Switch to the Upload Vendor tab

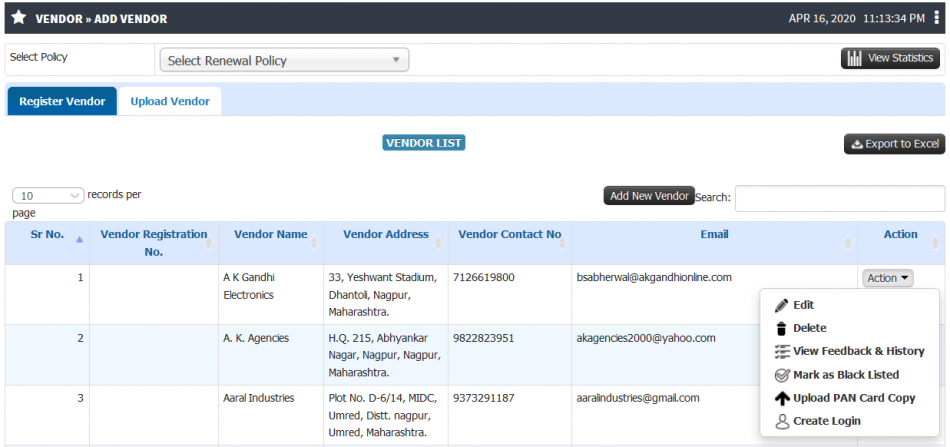[170, 101]
